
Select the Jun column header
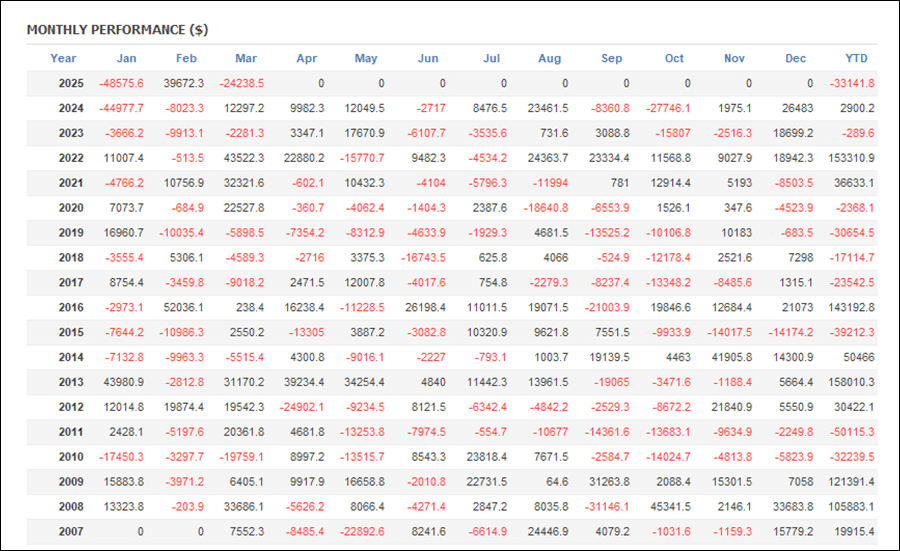(428, 58)
